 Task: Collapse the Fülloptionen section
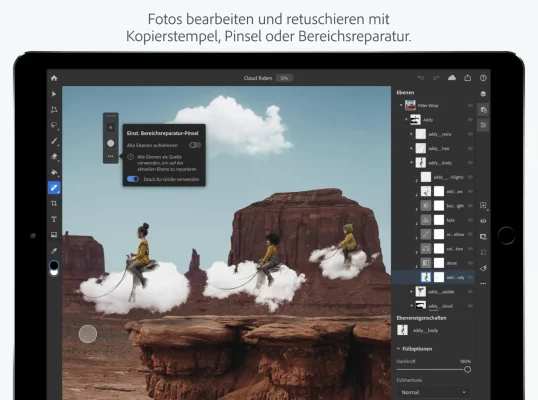pyautogui.click(x=398, y=349)
